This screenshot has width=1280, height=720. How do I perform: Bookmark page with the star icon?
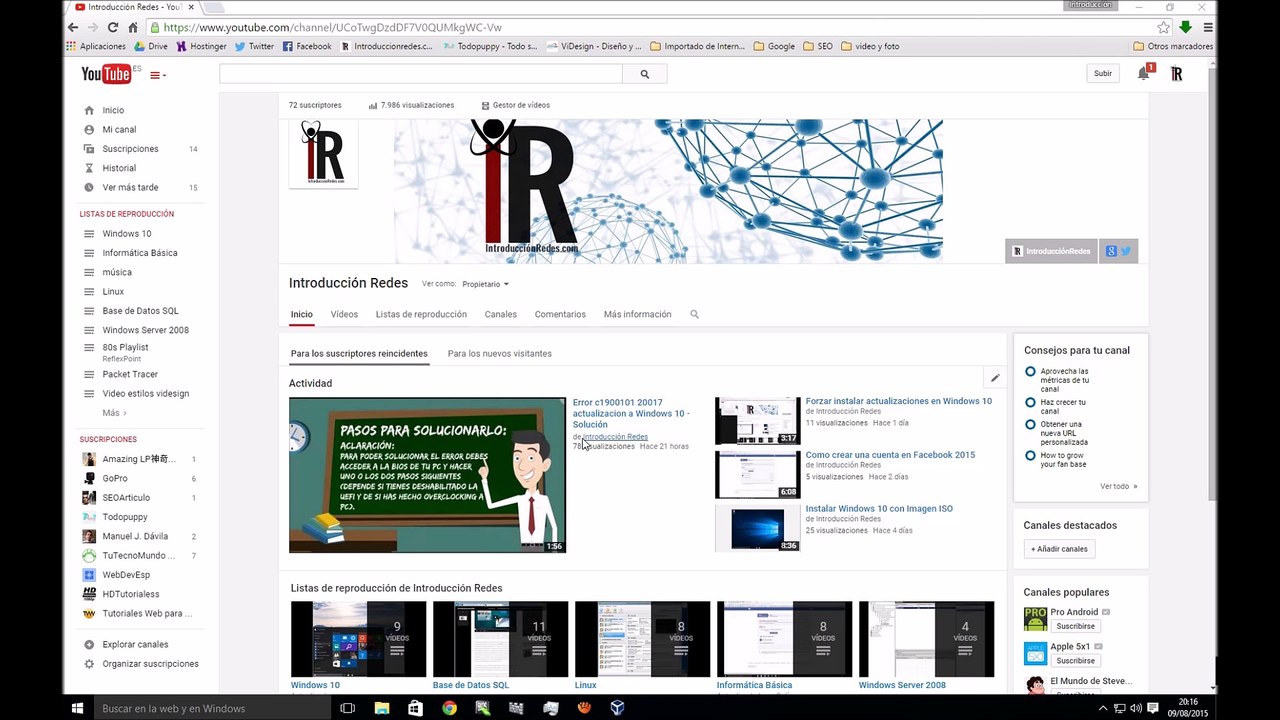(x=1163, y=28)
